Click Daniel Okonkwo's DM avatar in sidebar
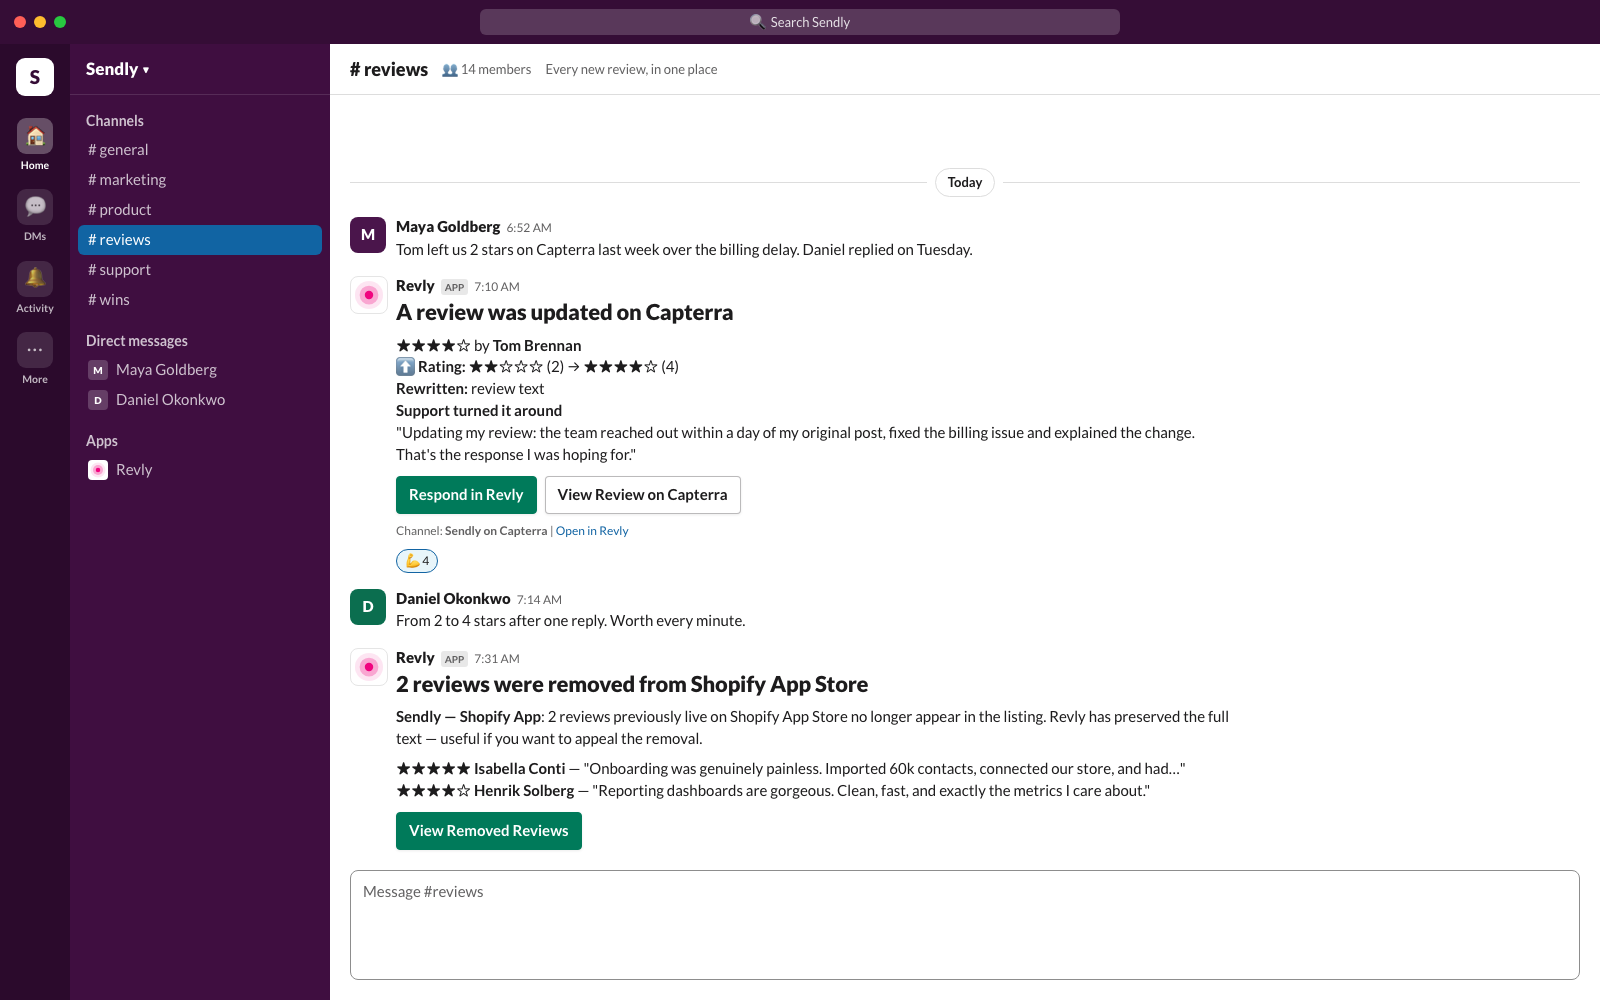This screenshot has width=1600, height=1000. pos(98,400)
